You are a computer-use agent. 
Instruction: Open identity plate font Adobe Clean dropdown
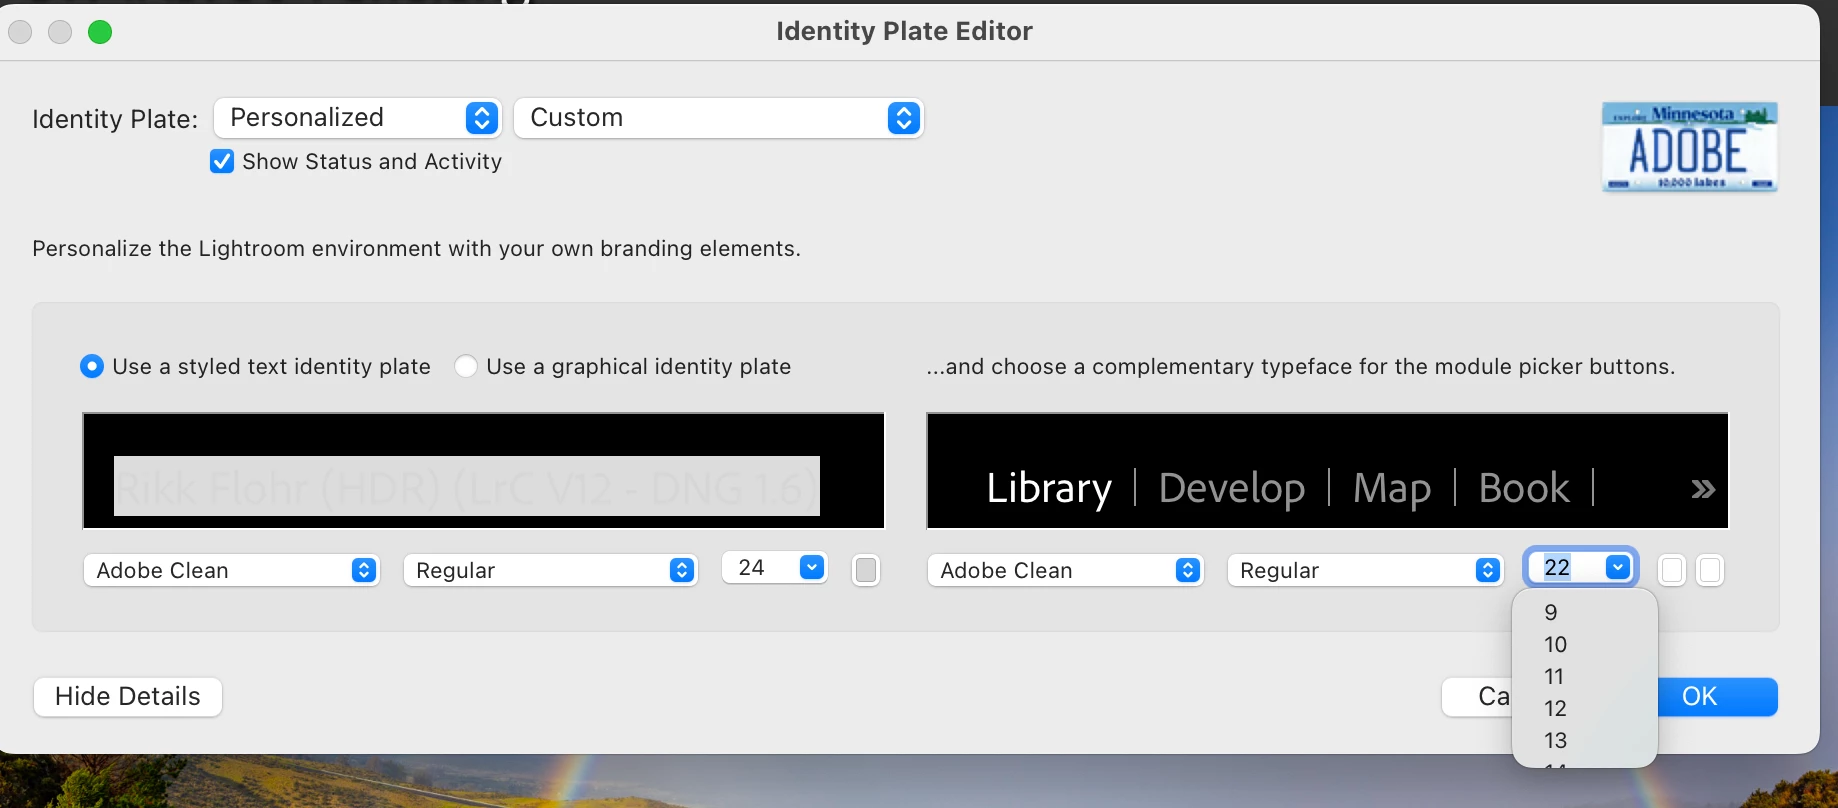pyautogui.click(x=231, y=570)
